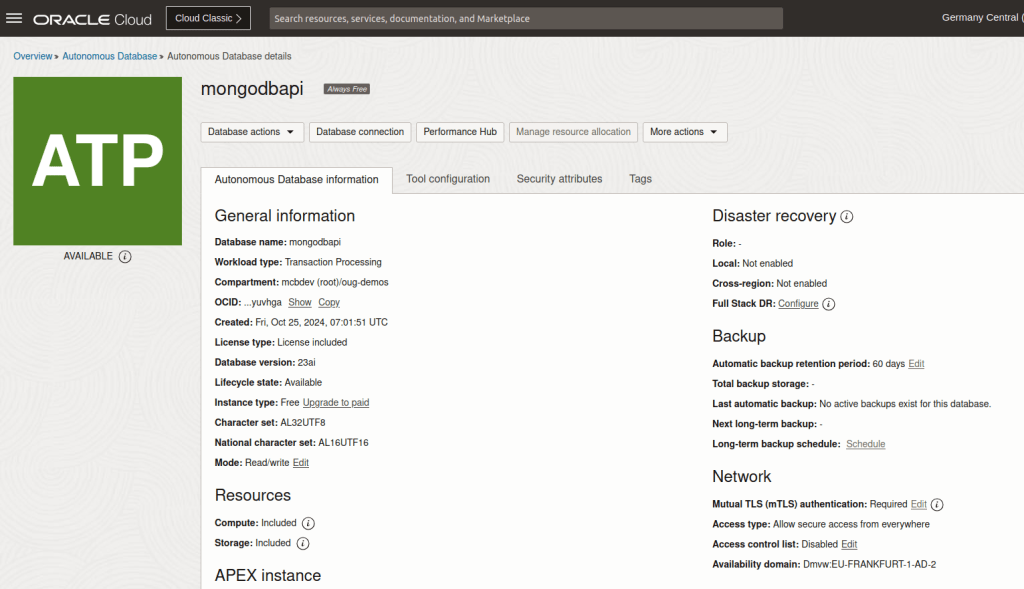The width and height of the screenshot is (1024, 589).
Task: Open the hamburger navigation menu
Action: click(x=15, y=18)
